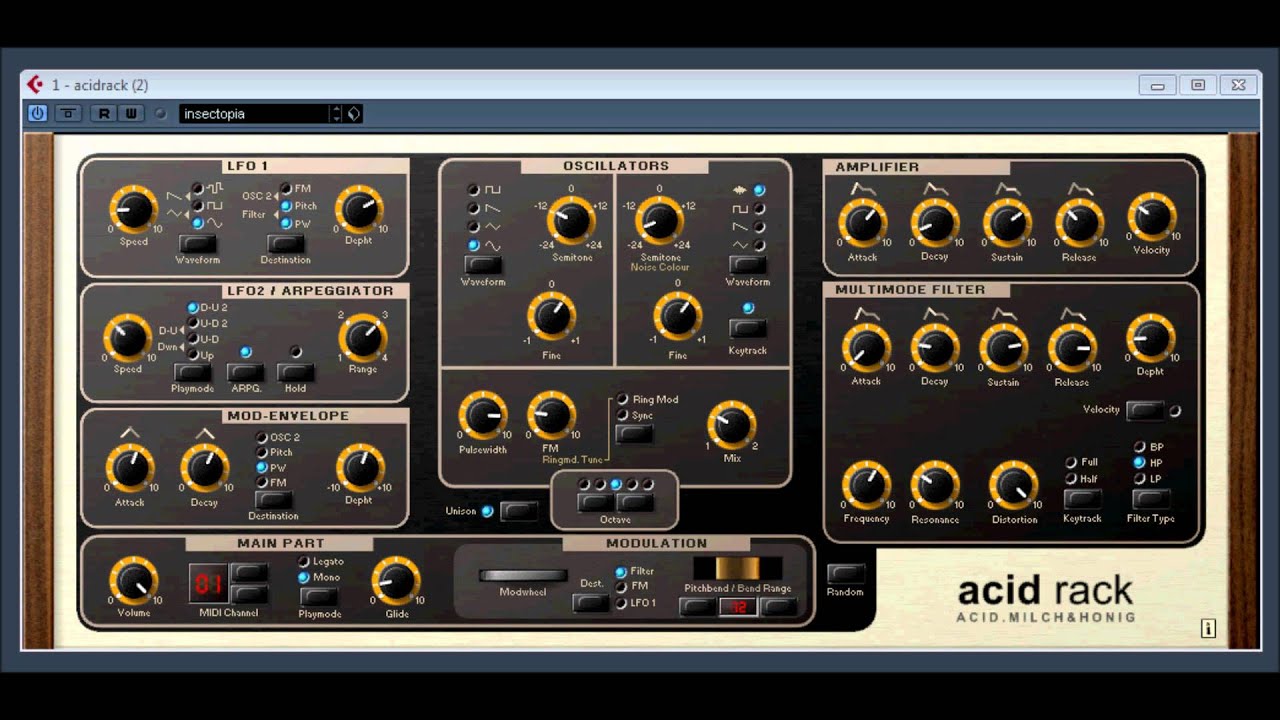This screenshot has width=1280, height=720.
Task: Click the filter Keytrack Full/Half button
Action: point(1083,498)
